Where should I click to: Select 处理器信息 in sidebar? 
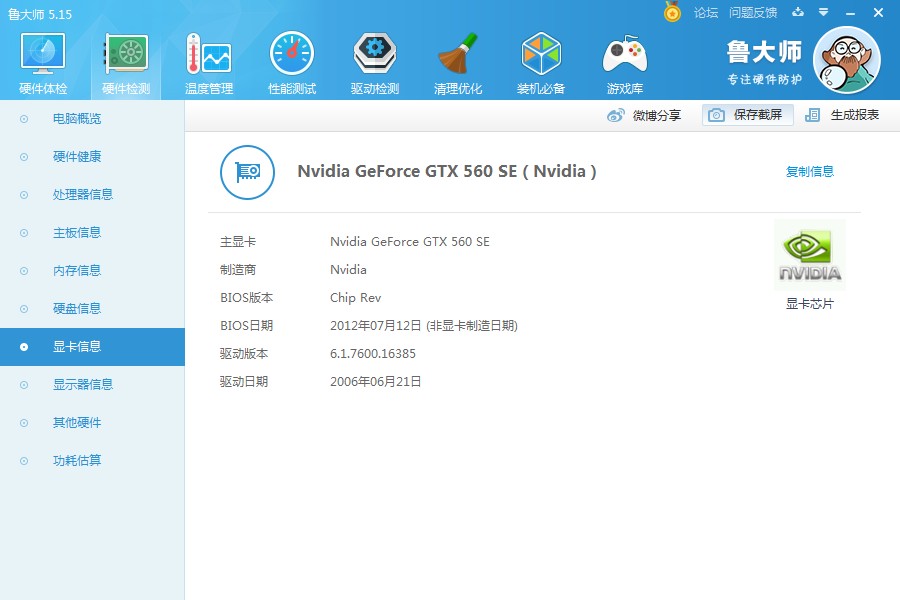click(x=92, y=195)
